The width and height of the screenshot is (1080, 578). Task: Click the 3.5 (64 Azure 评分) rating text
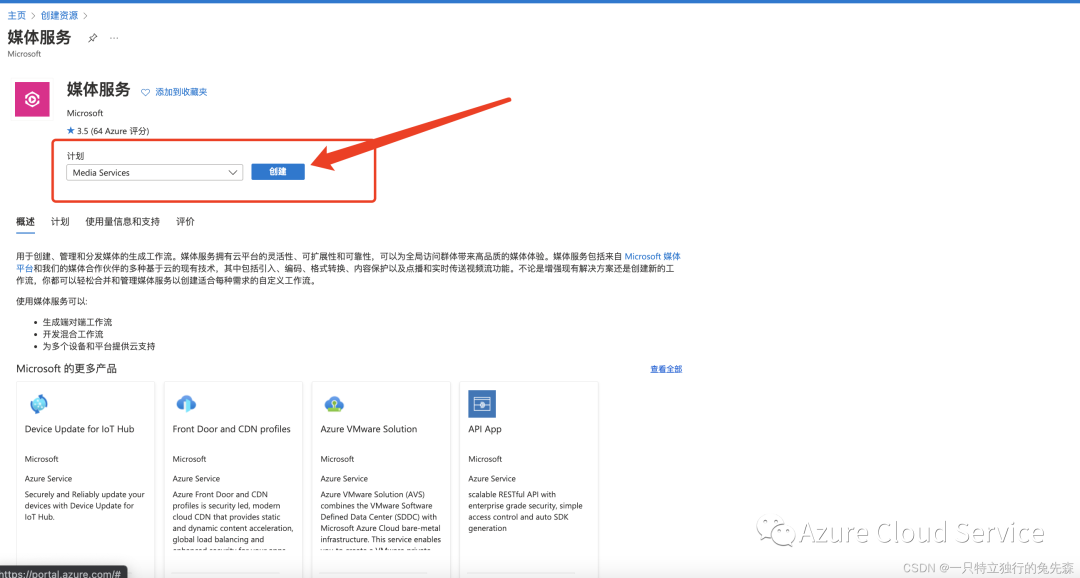tap(113, 131)
